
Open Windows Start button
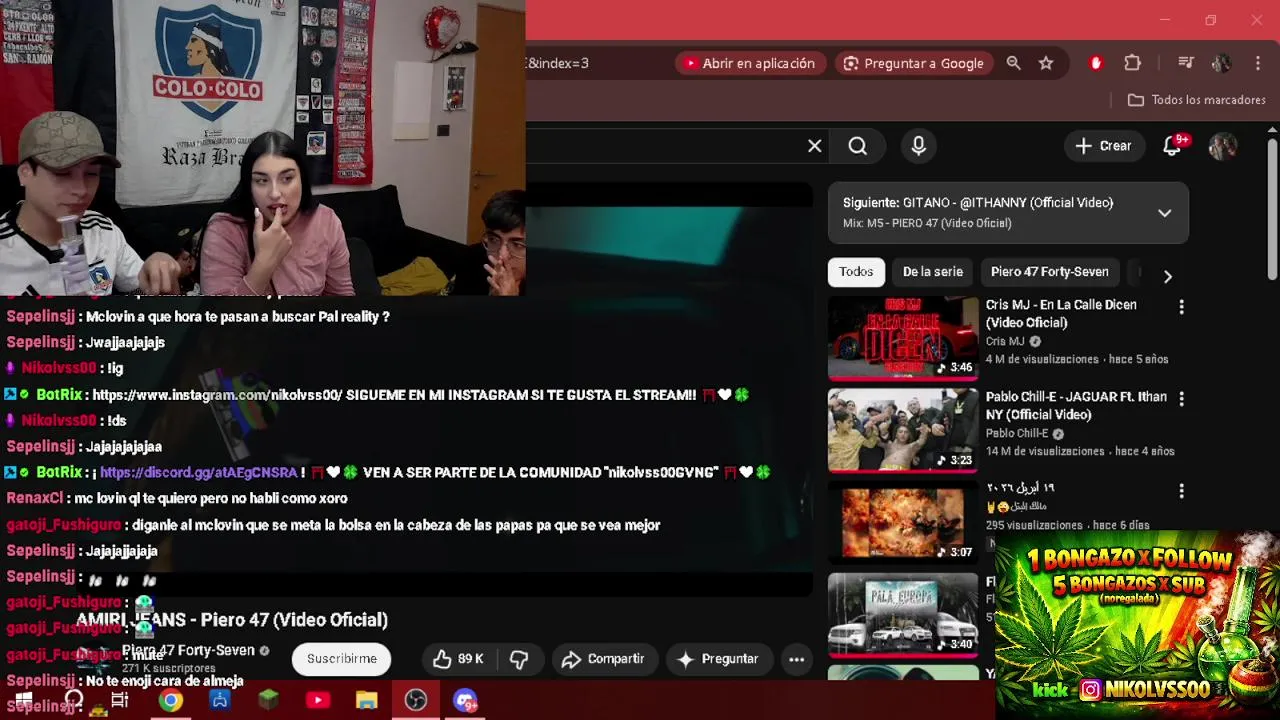click(24, 700)
